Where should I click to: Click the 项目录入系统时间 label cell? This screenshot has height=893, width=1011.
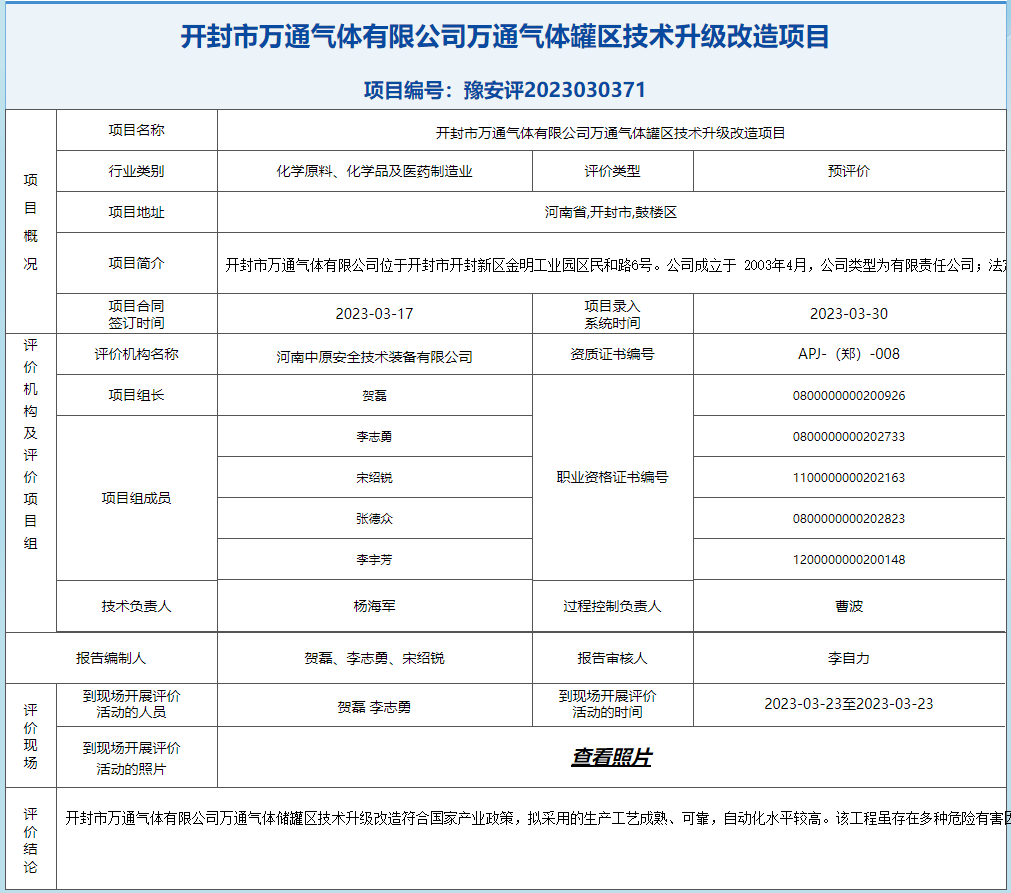[x=613, y=314]
